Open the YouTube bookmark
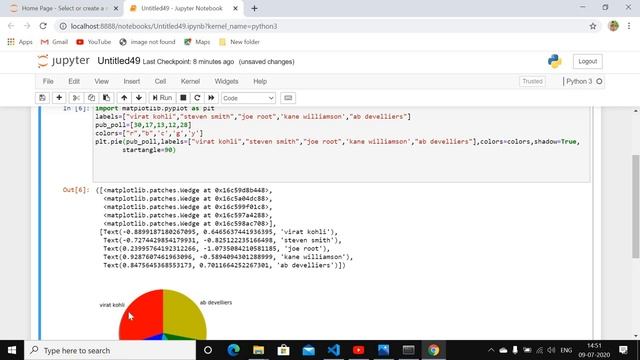Image resolution: width=640 pixels, height=360 pixels. point(93,42)
